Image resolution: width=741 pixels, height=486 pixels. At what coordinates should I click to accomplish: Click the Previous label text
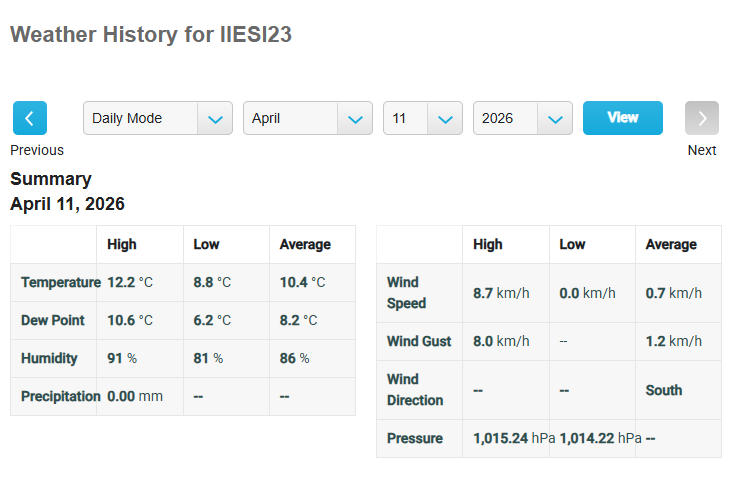pyautogui.click(x=37, y=150)
